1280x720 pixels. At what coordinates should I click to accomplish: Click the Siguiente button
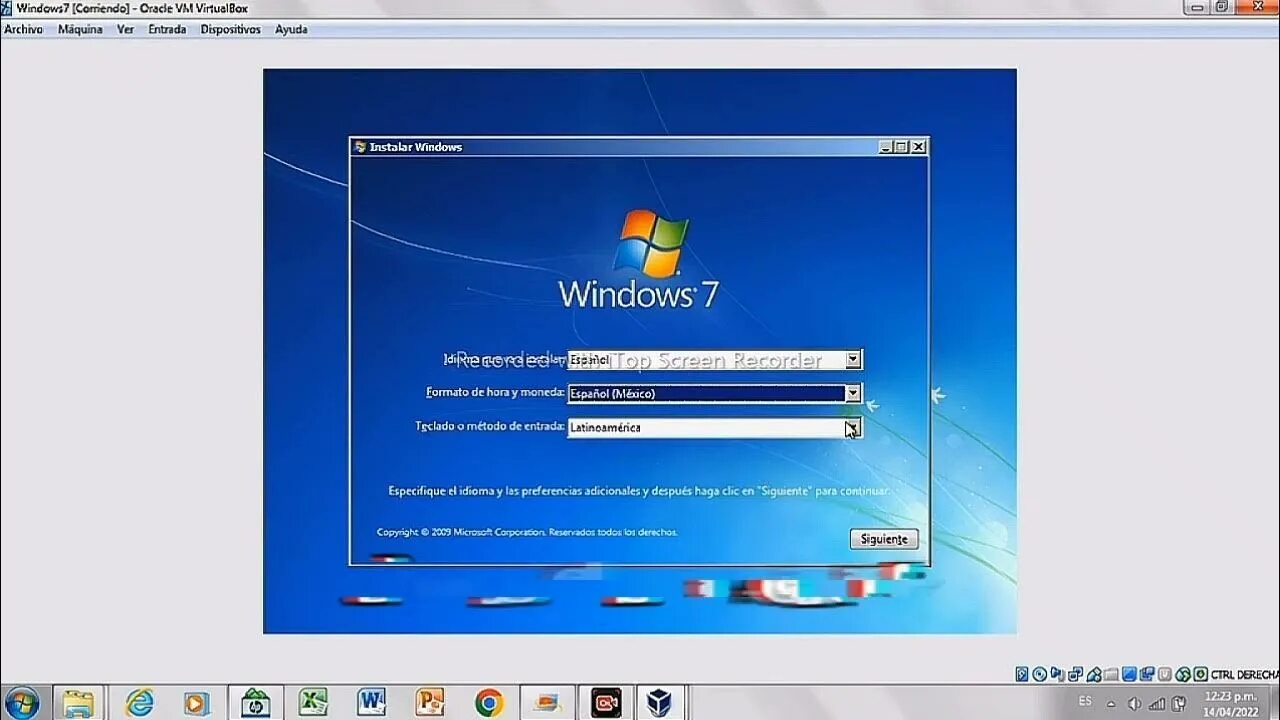point(884,539)
